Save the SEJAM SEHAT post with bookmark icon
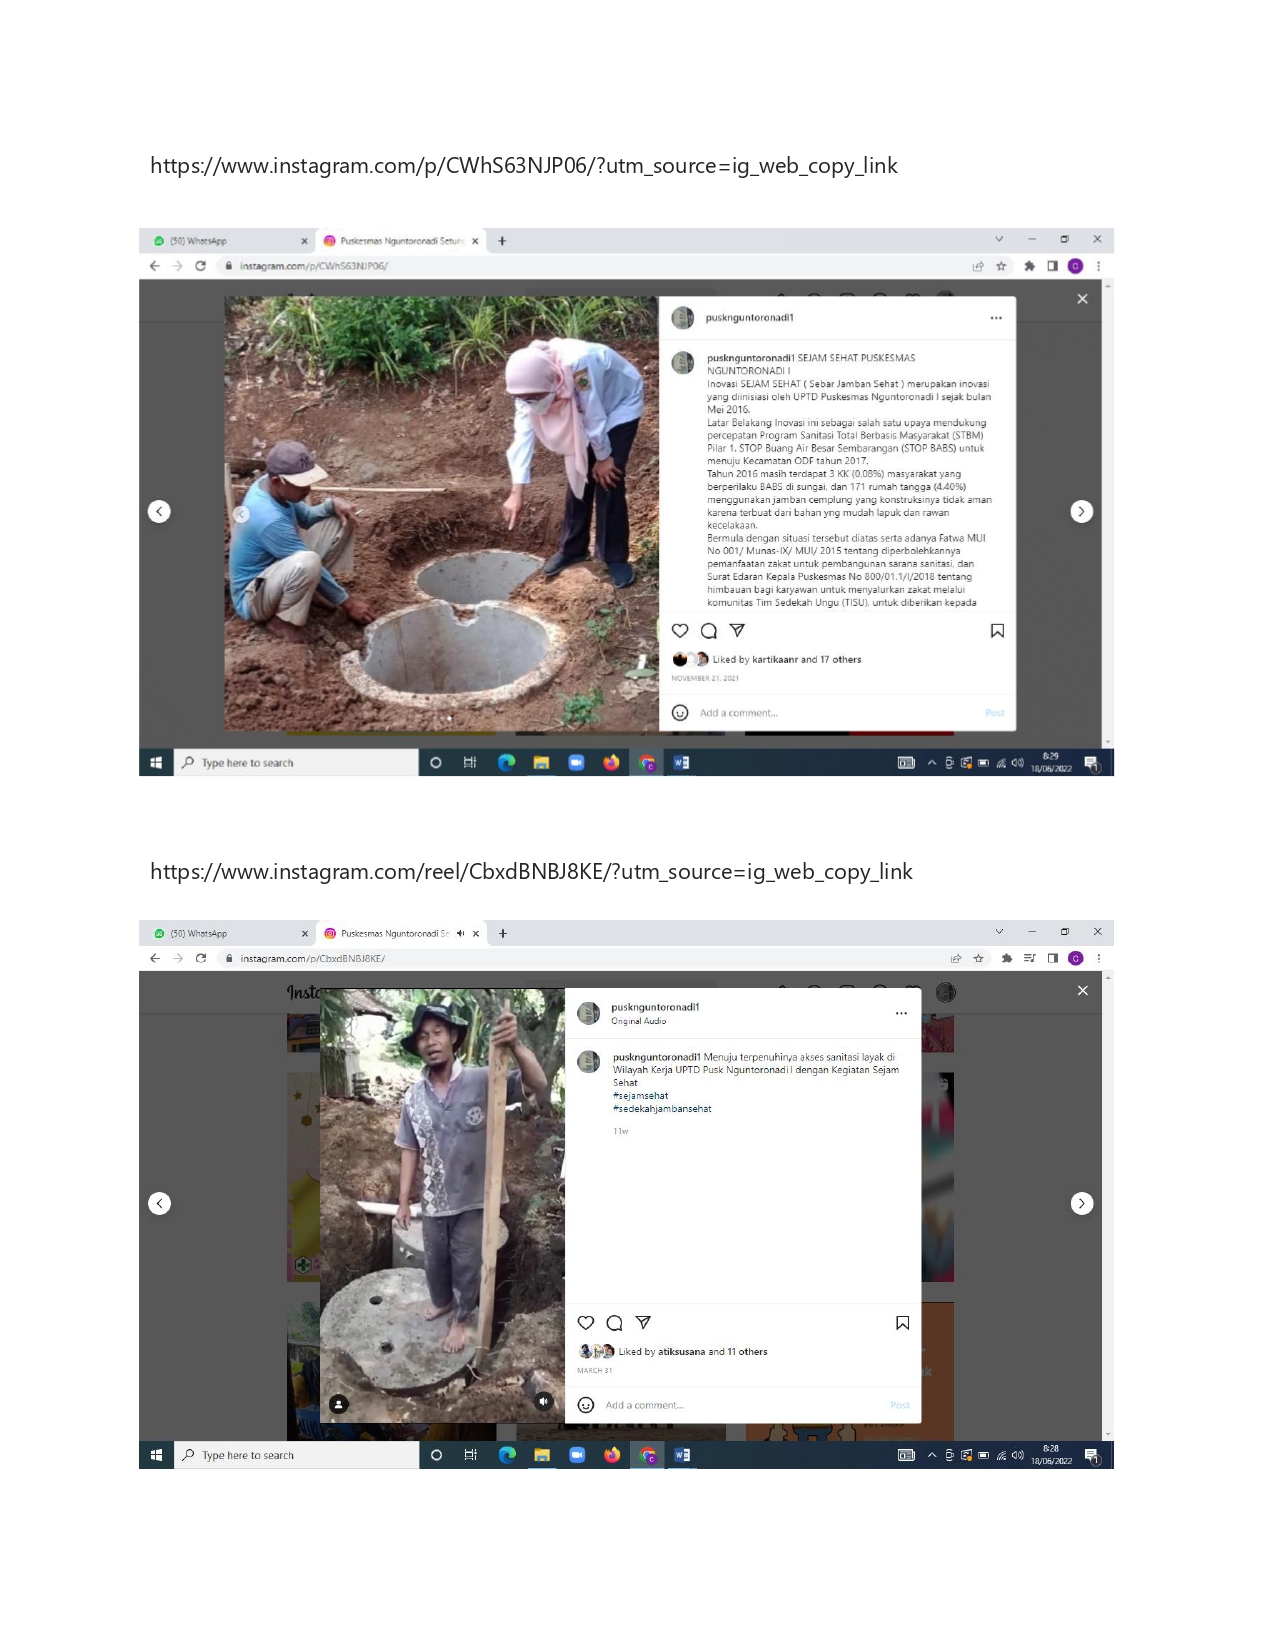The image size is (1275, 1650). 997,631
